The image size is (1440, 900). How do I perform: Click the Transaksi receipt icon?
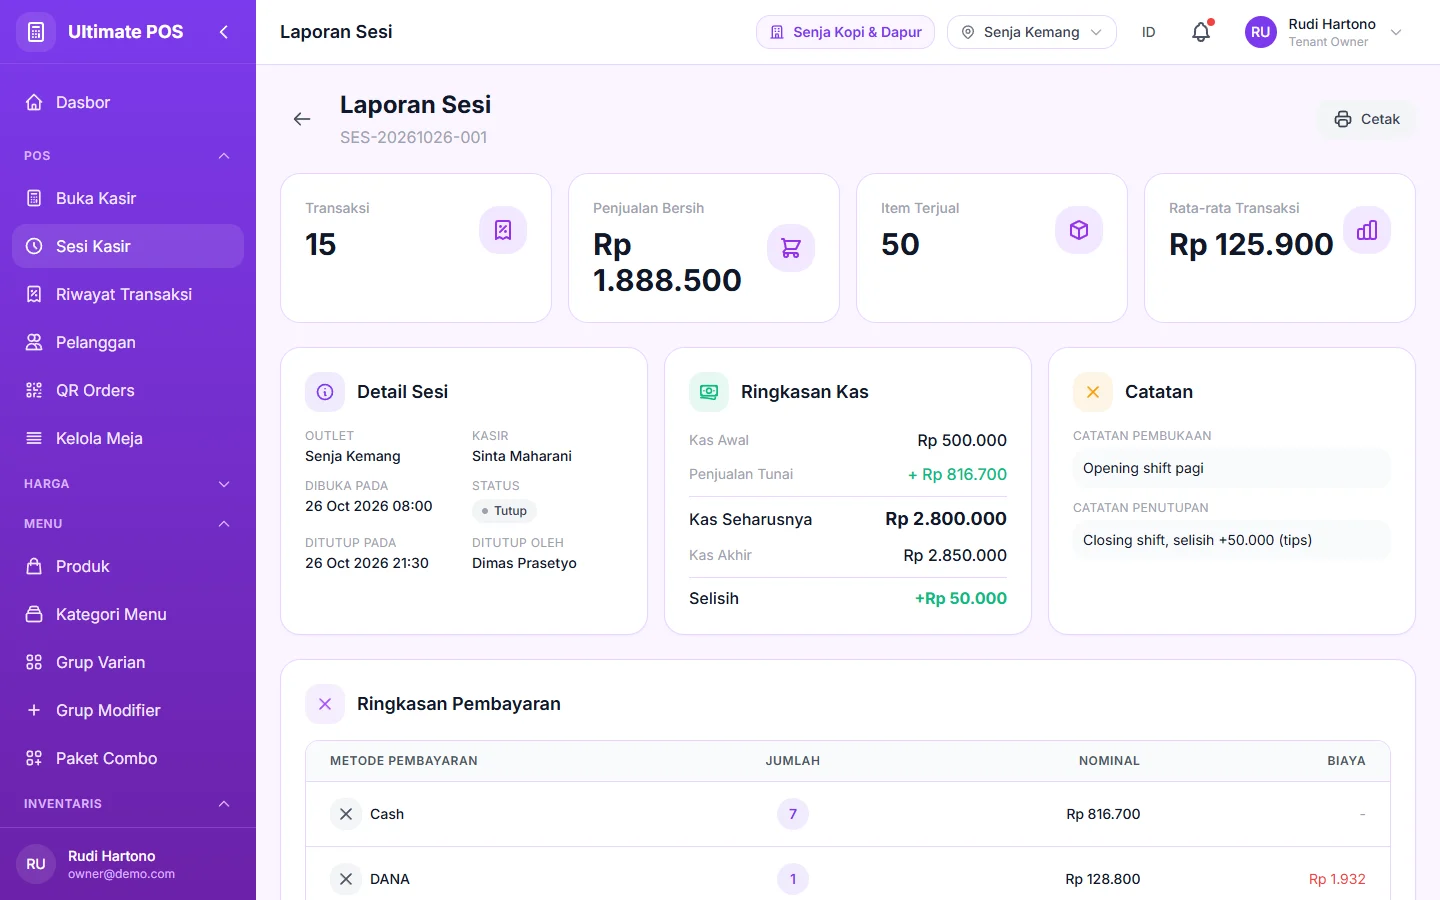503,230
